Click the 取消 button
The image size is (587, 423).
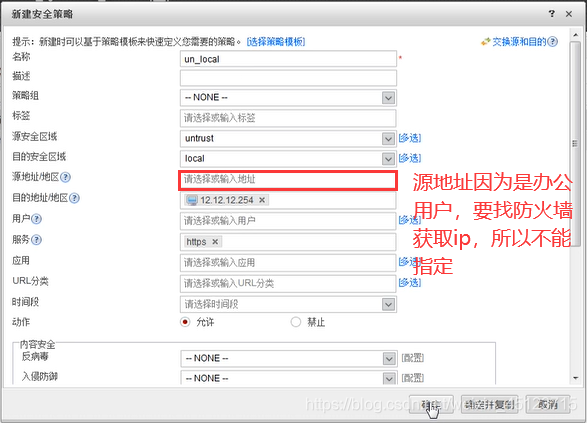(548, 405)
